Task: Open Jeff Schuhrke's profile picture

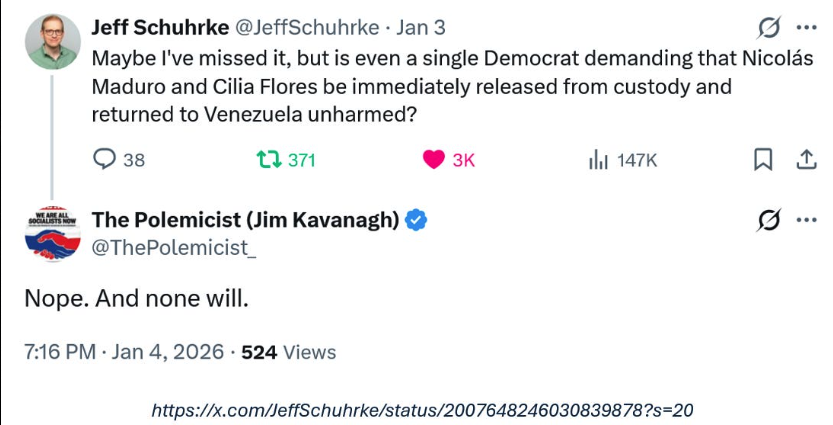Action: [x=53, y=42]
